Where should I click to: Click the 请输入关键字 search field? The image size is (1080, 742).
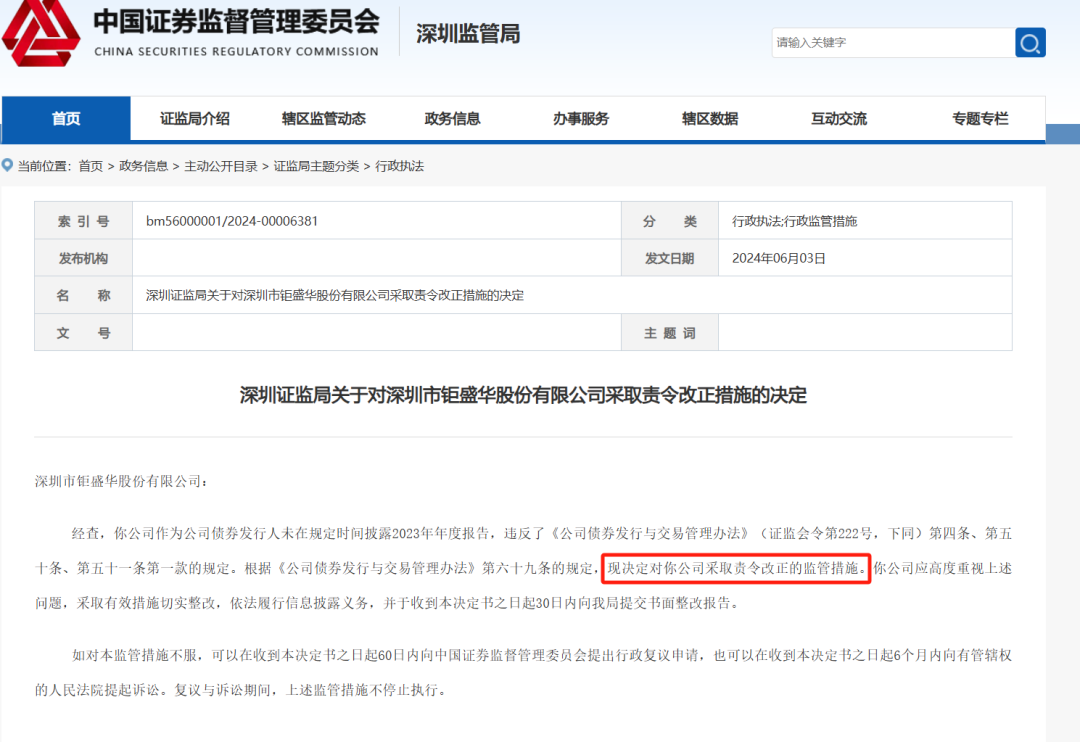(x=893, y=43)
